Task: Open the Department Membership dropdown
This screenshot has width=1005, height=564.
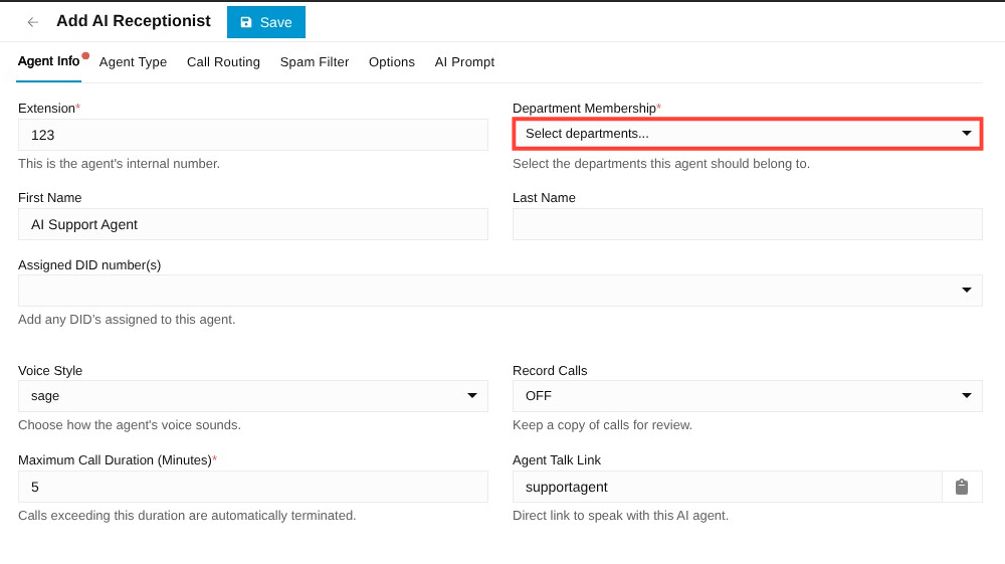Action: (747, 134)
